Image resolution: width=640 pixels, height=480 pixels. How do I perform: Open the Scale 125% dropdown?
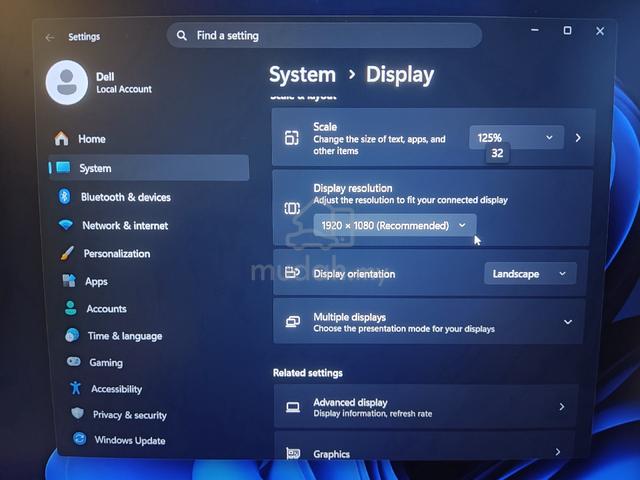click(516, 138)
